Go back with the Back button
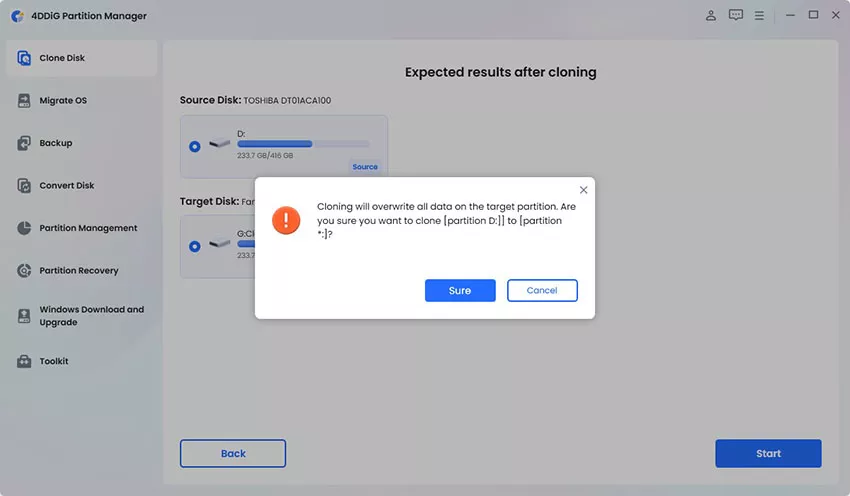The height and width of the screenshot is (496, 850). tap(233, 453)
